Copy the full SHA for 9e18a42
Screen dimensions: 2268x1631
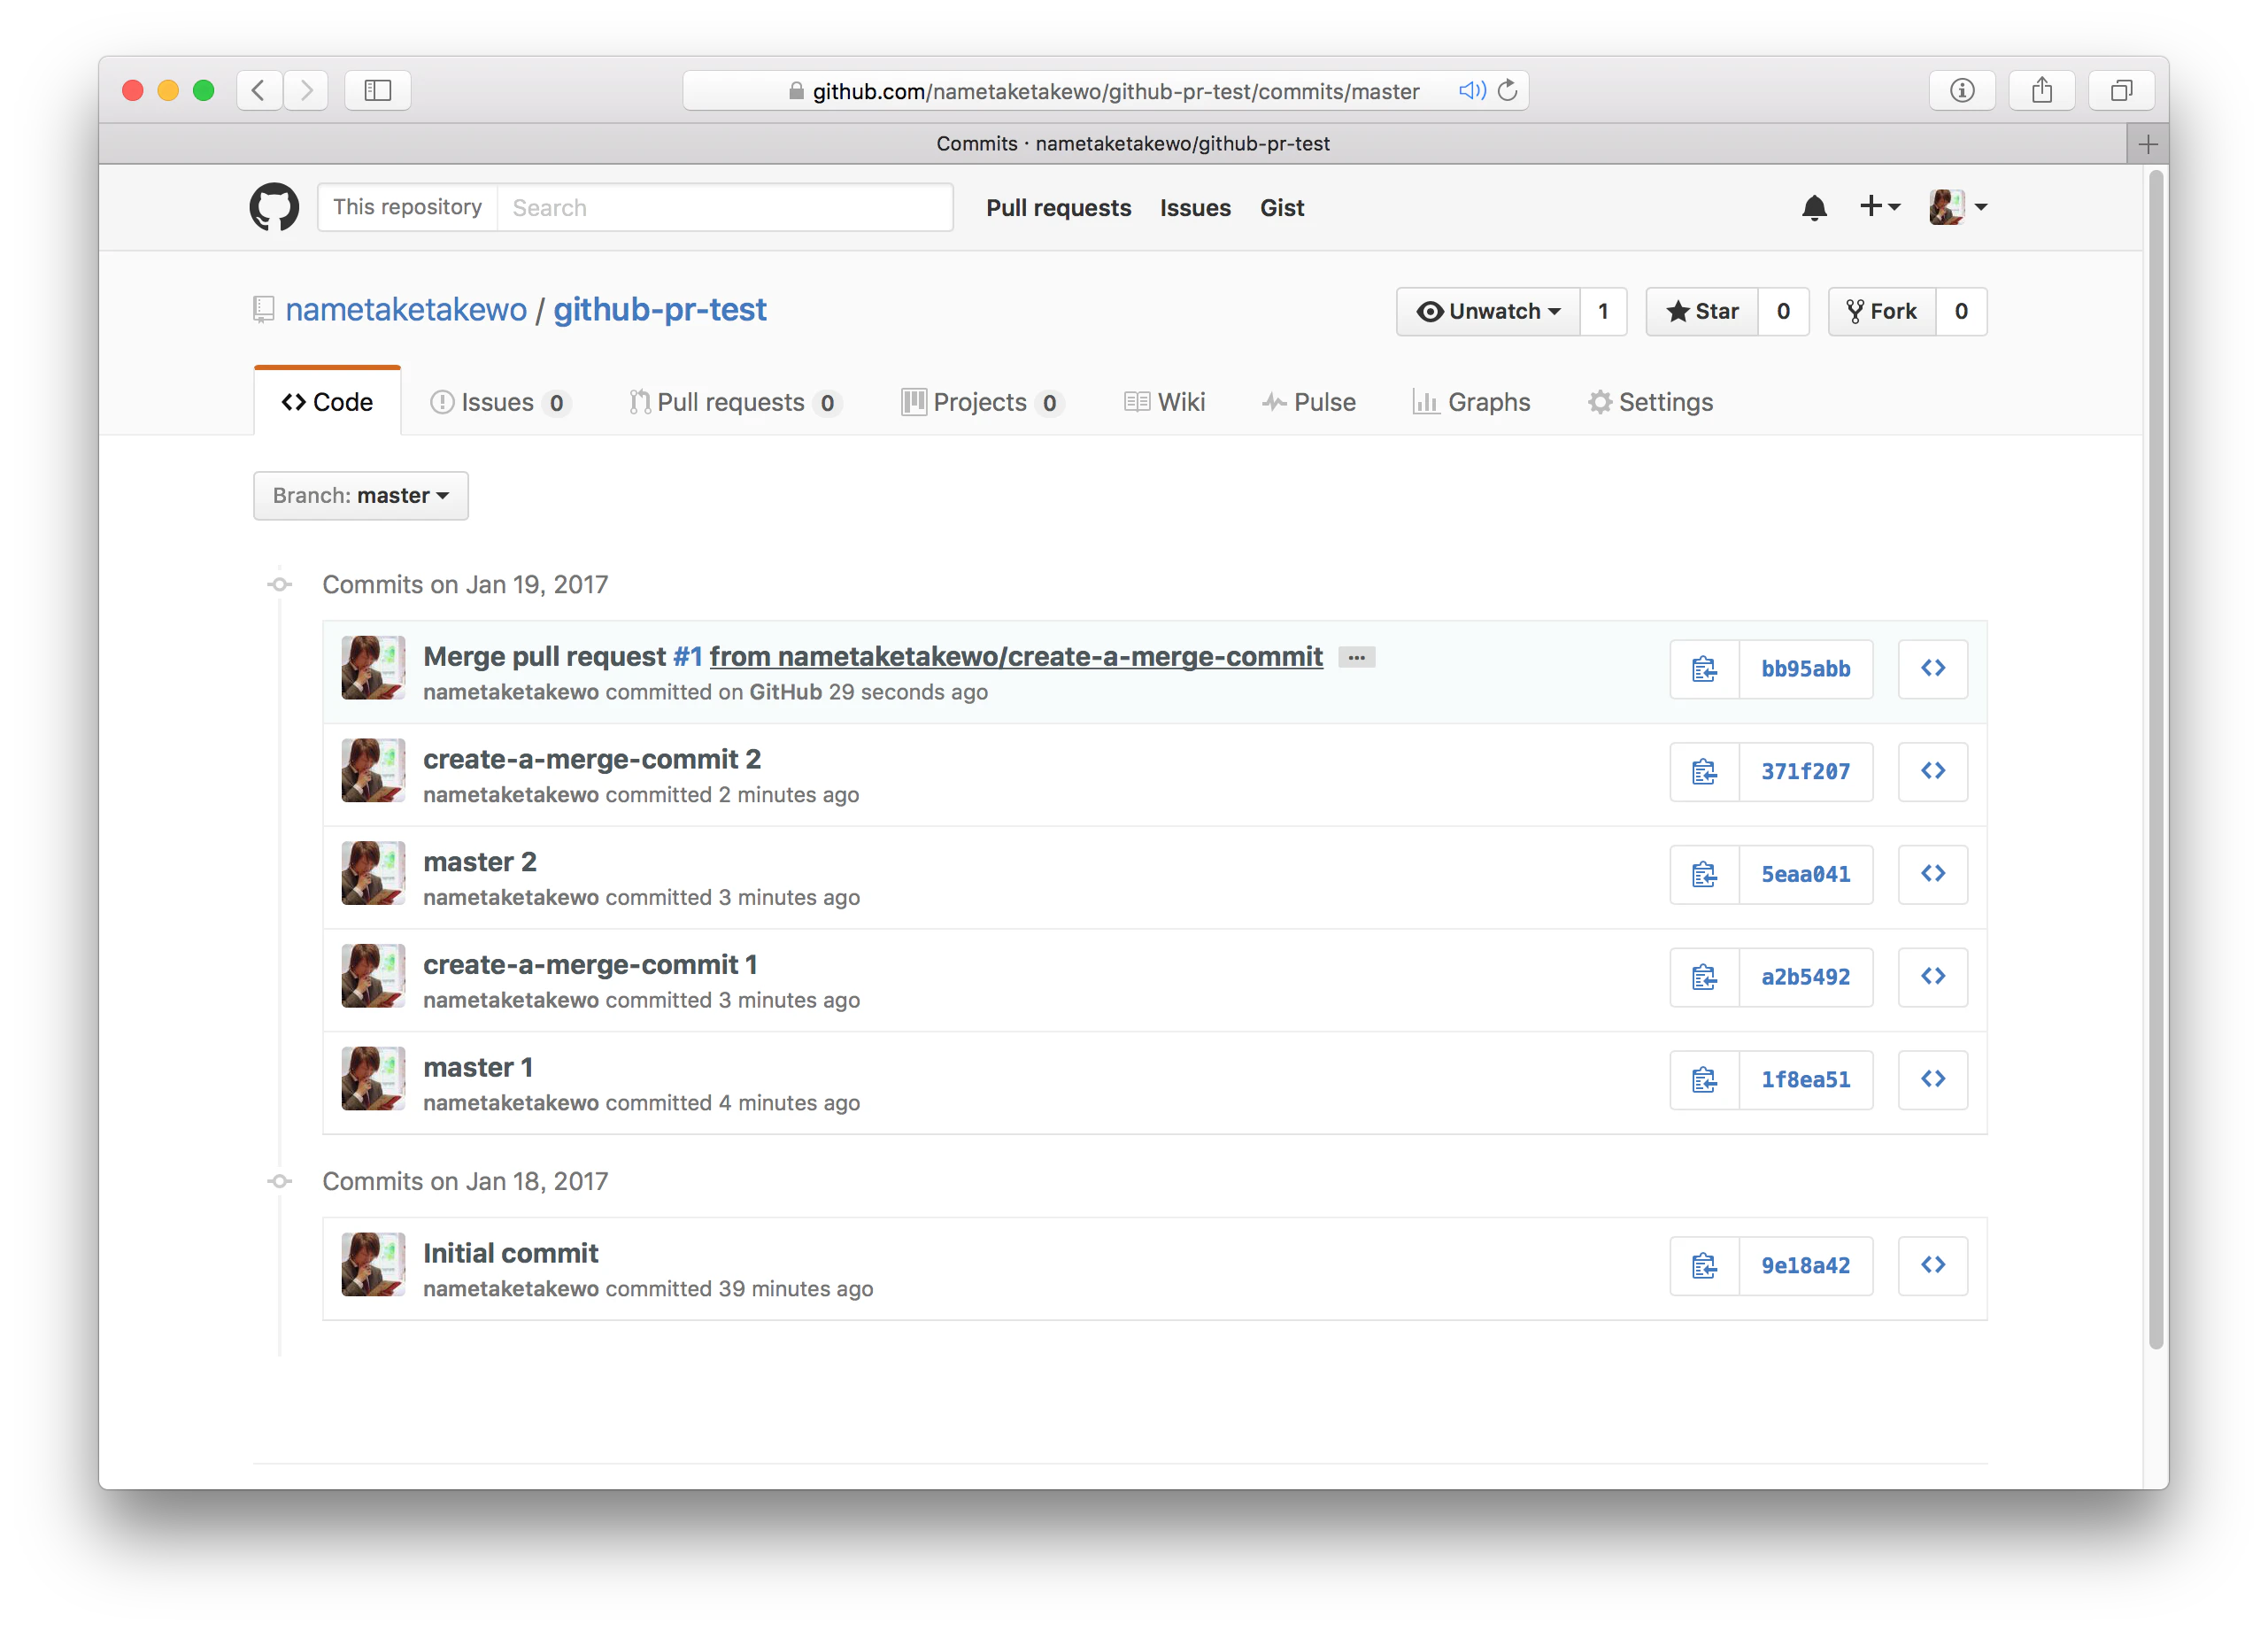point(1705,1266)
